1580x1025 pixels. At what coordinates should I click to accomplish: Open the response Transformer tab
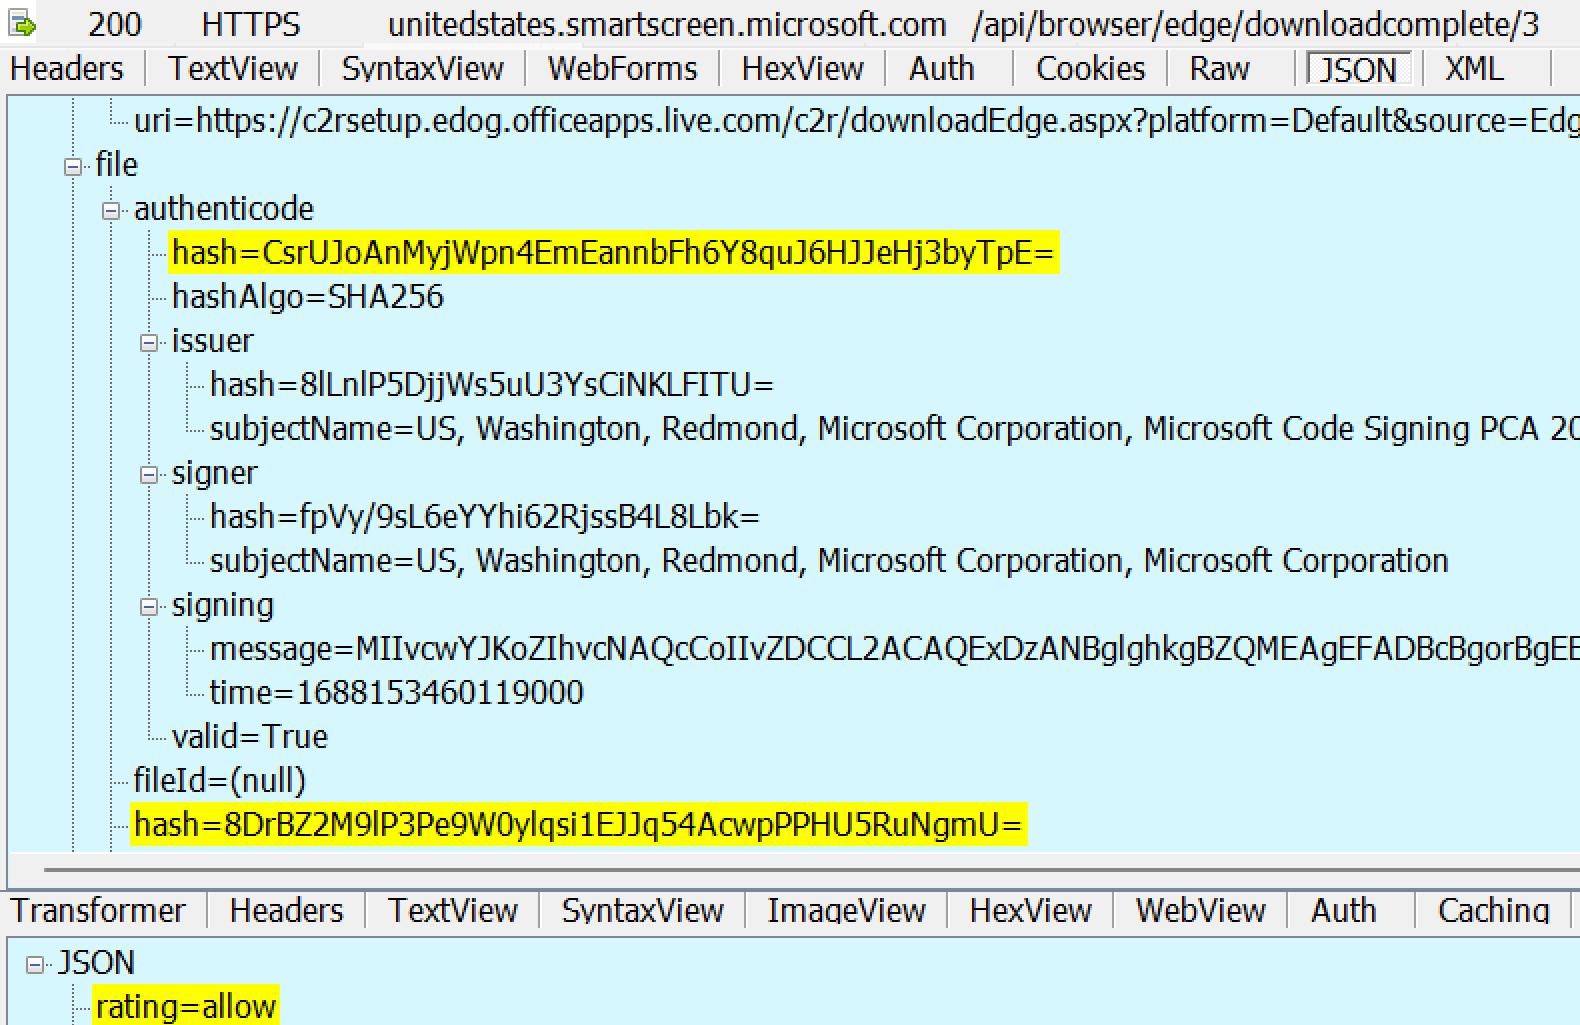(98, 911)
